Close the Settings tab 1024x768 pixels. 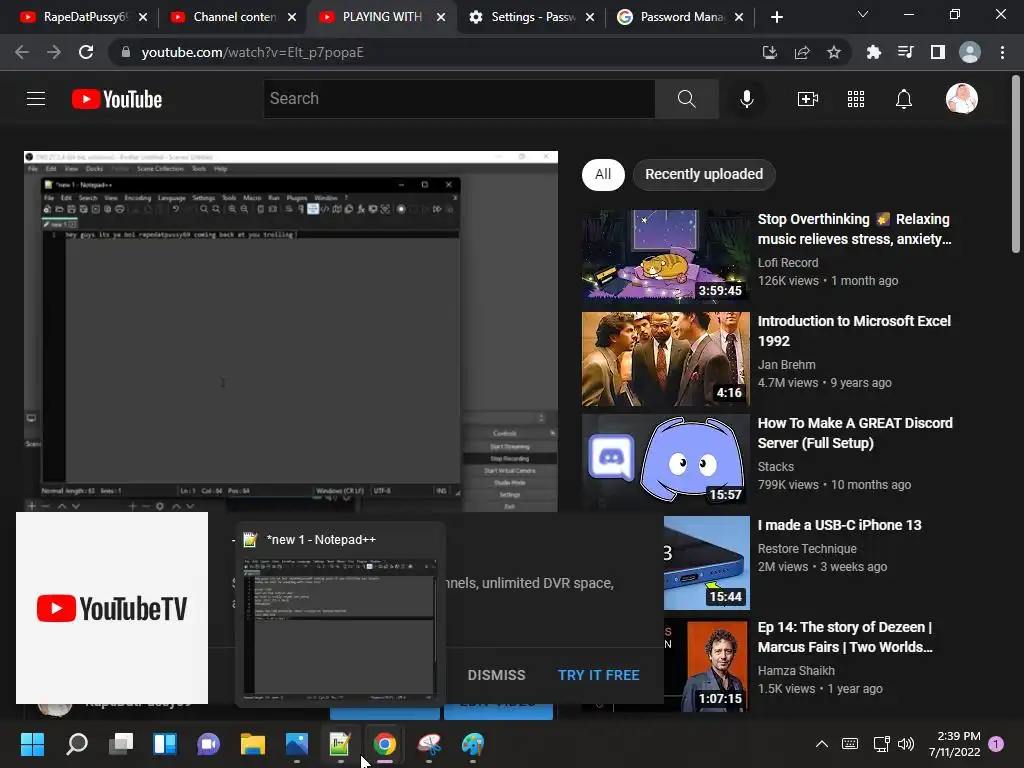590,17
